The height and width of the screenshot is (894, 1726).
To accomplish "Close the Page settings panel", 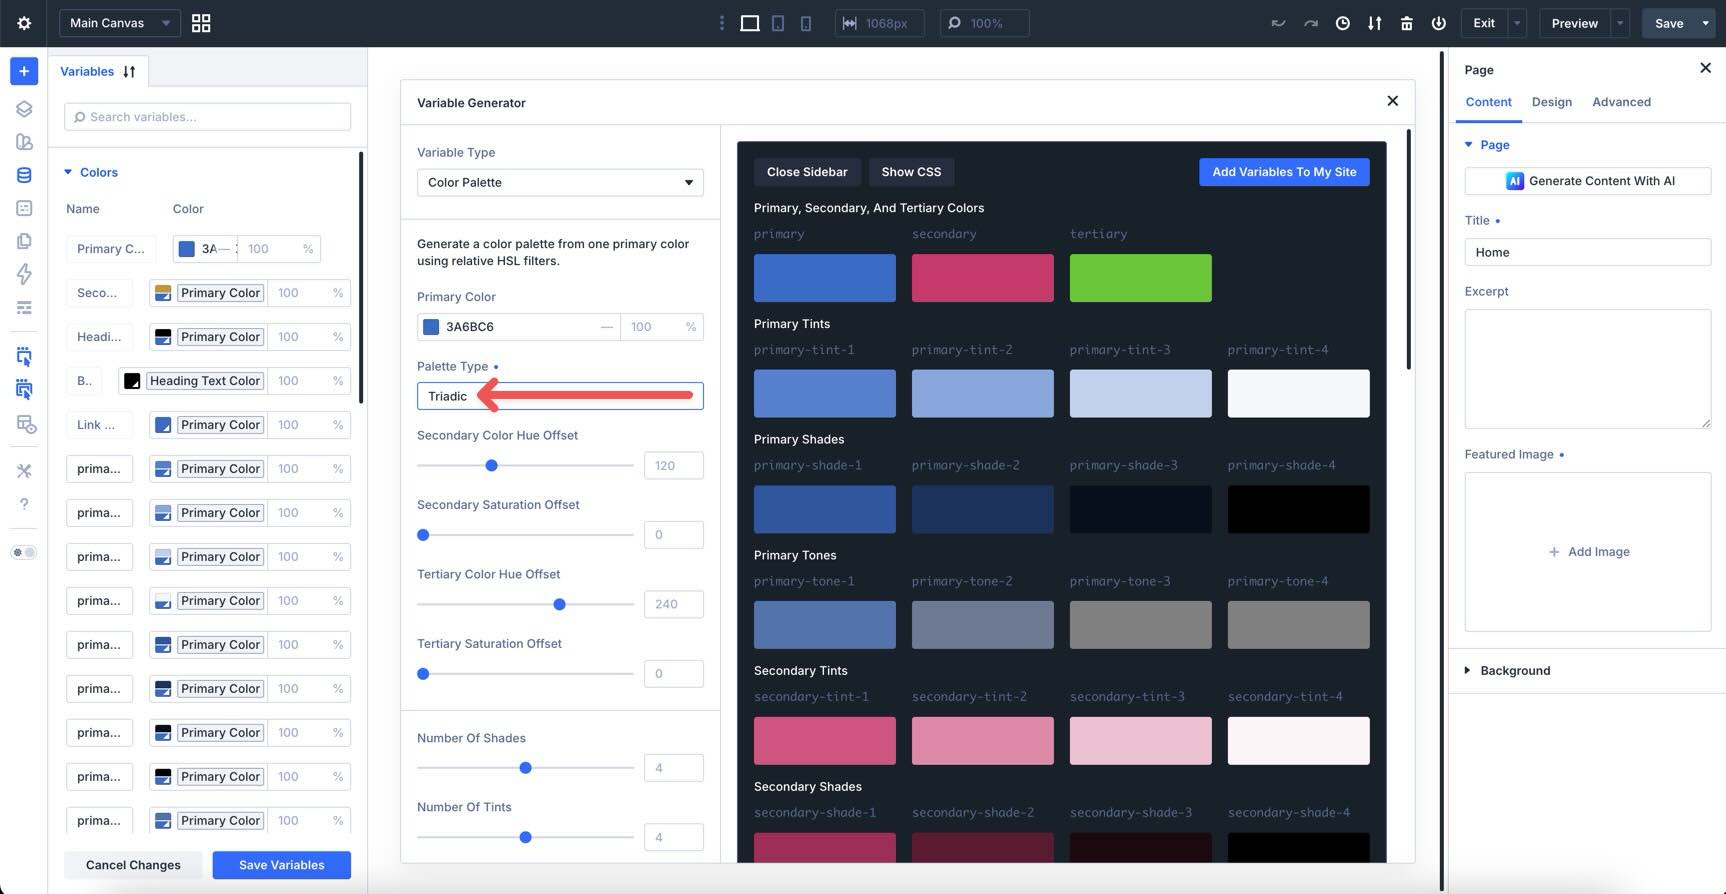I will point(1705,68).
